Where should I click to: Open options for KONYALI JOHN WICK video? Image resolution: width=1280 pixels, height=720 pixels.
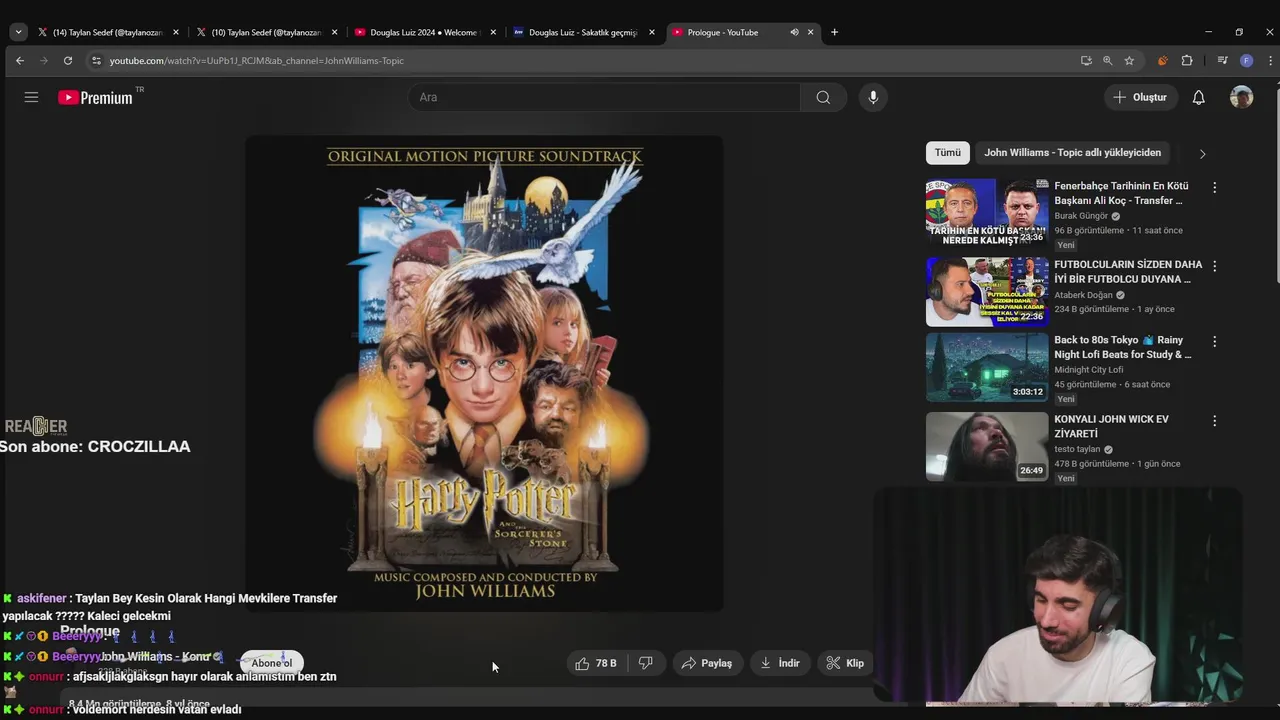(1214, 421)
